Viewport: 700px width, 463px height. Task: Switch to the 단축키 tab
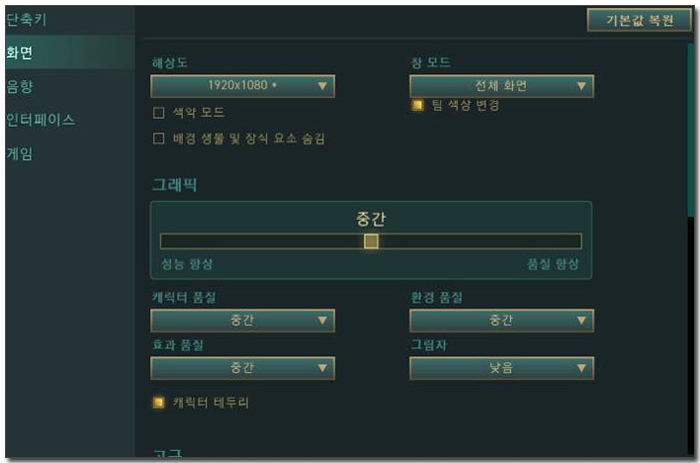[x=26, y=20]
